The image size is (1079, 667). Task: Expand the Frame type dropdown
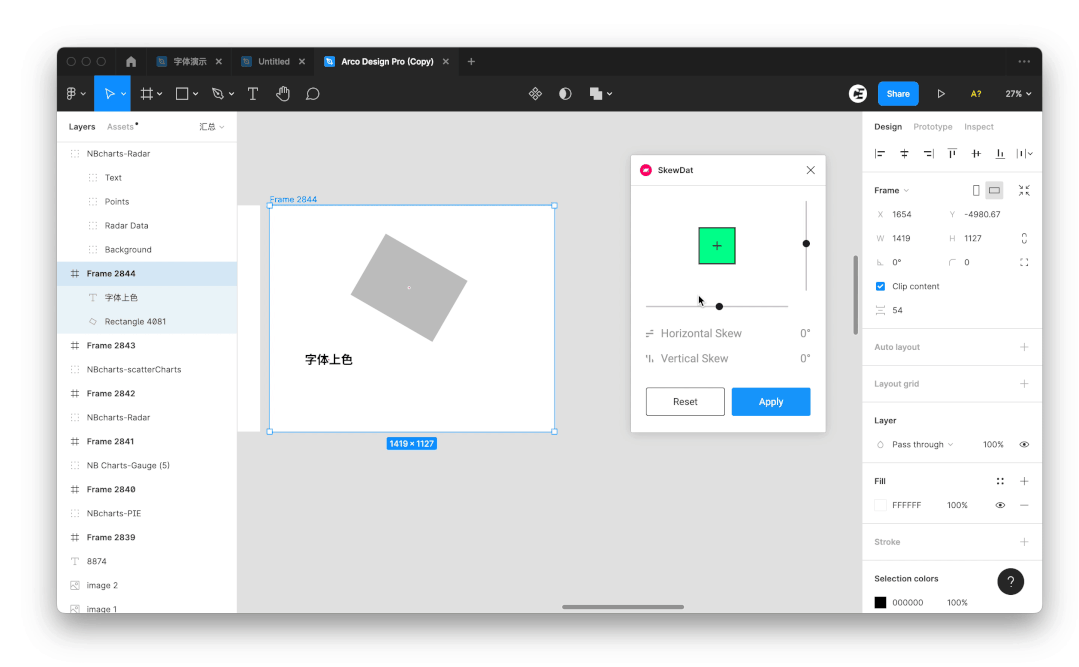click(891, 190)
